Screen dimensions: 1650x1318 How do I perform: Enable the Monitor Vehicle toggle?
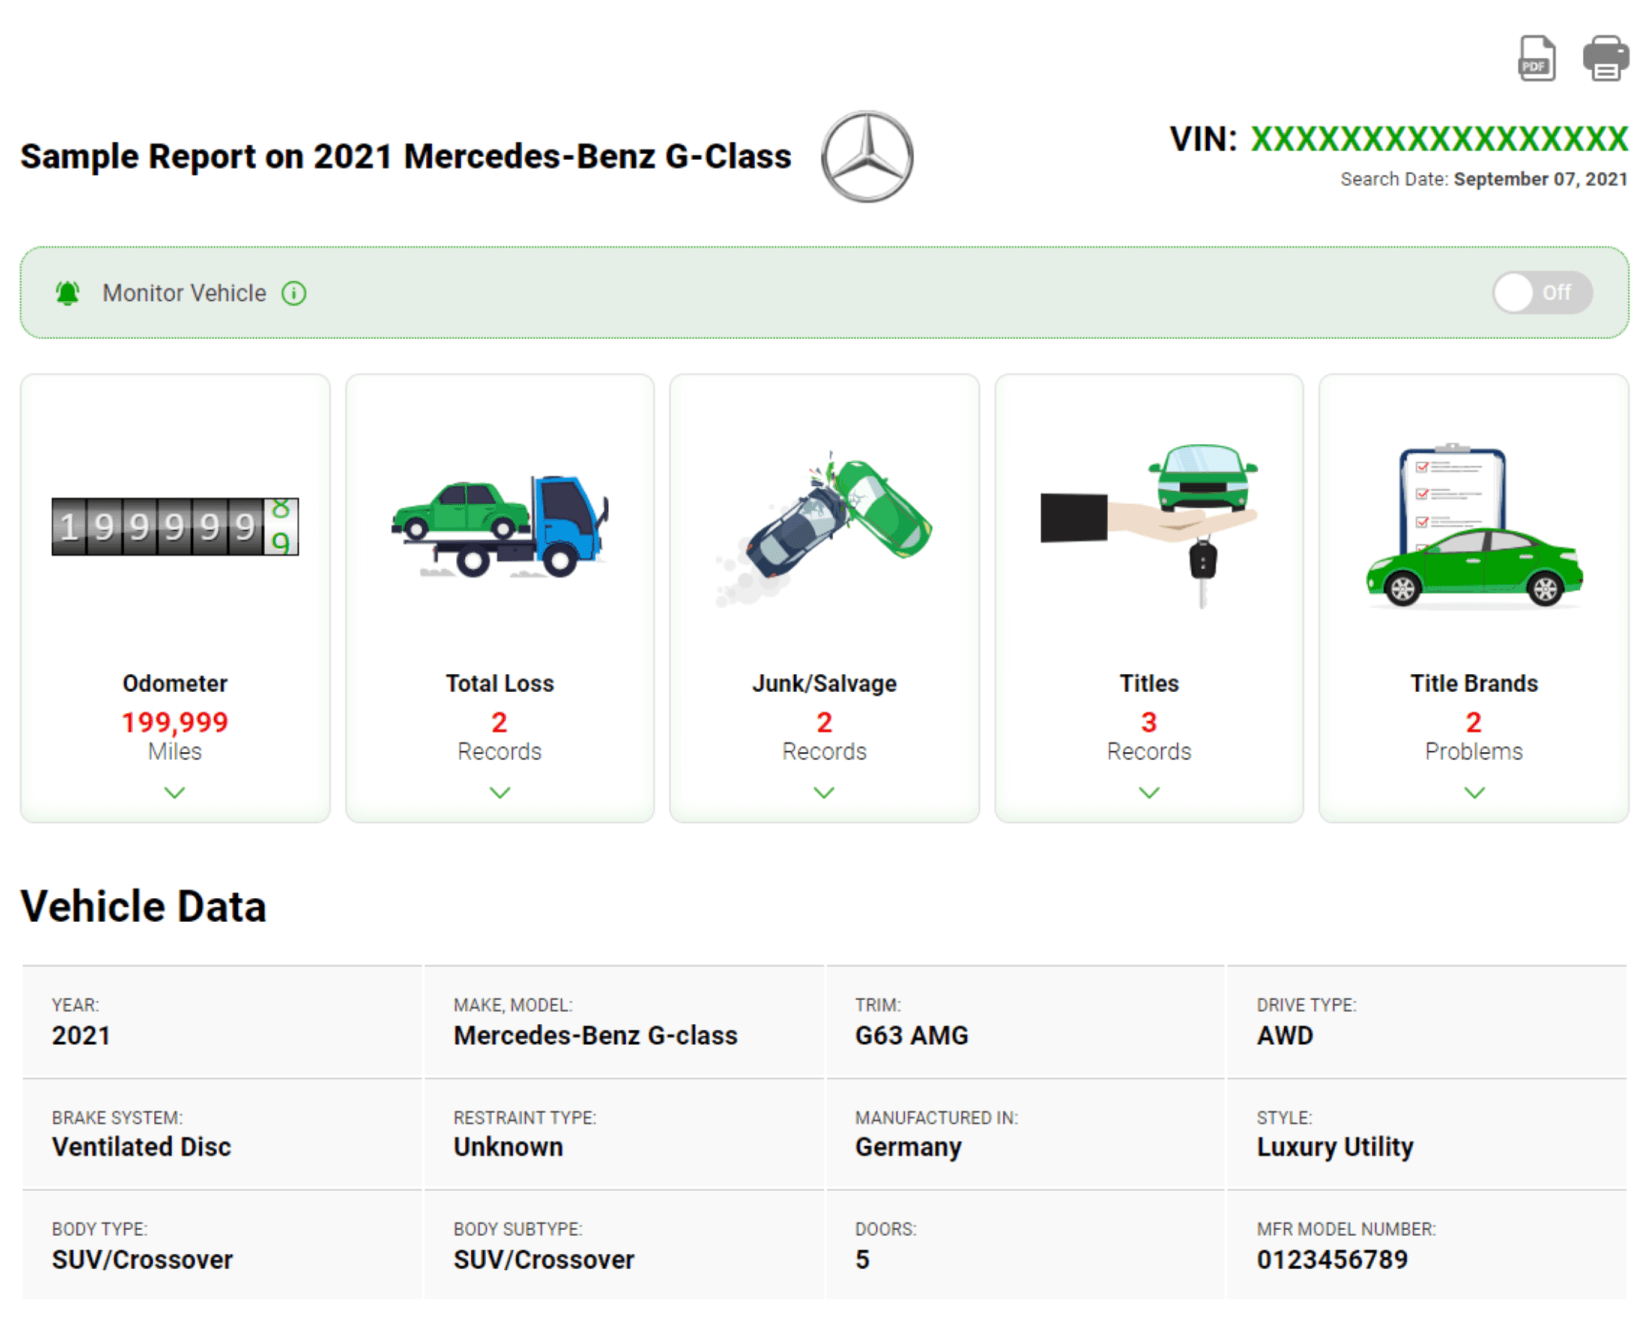point(1541,293)
